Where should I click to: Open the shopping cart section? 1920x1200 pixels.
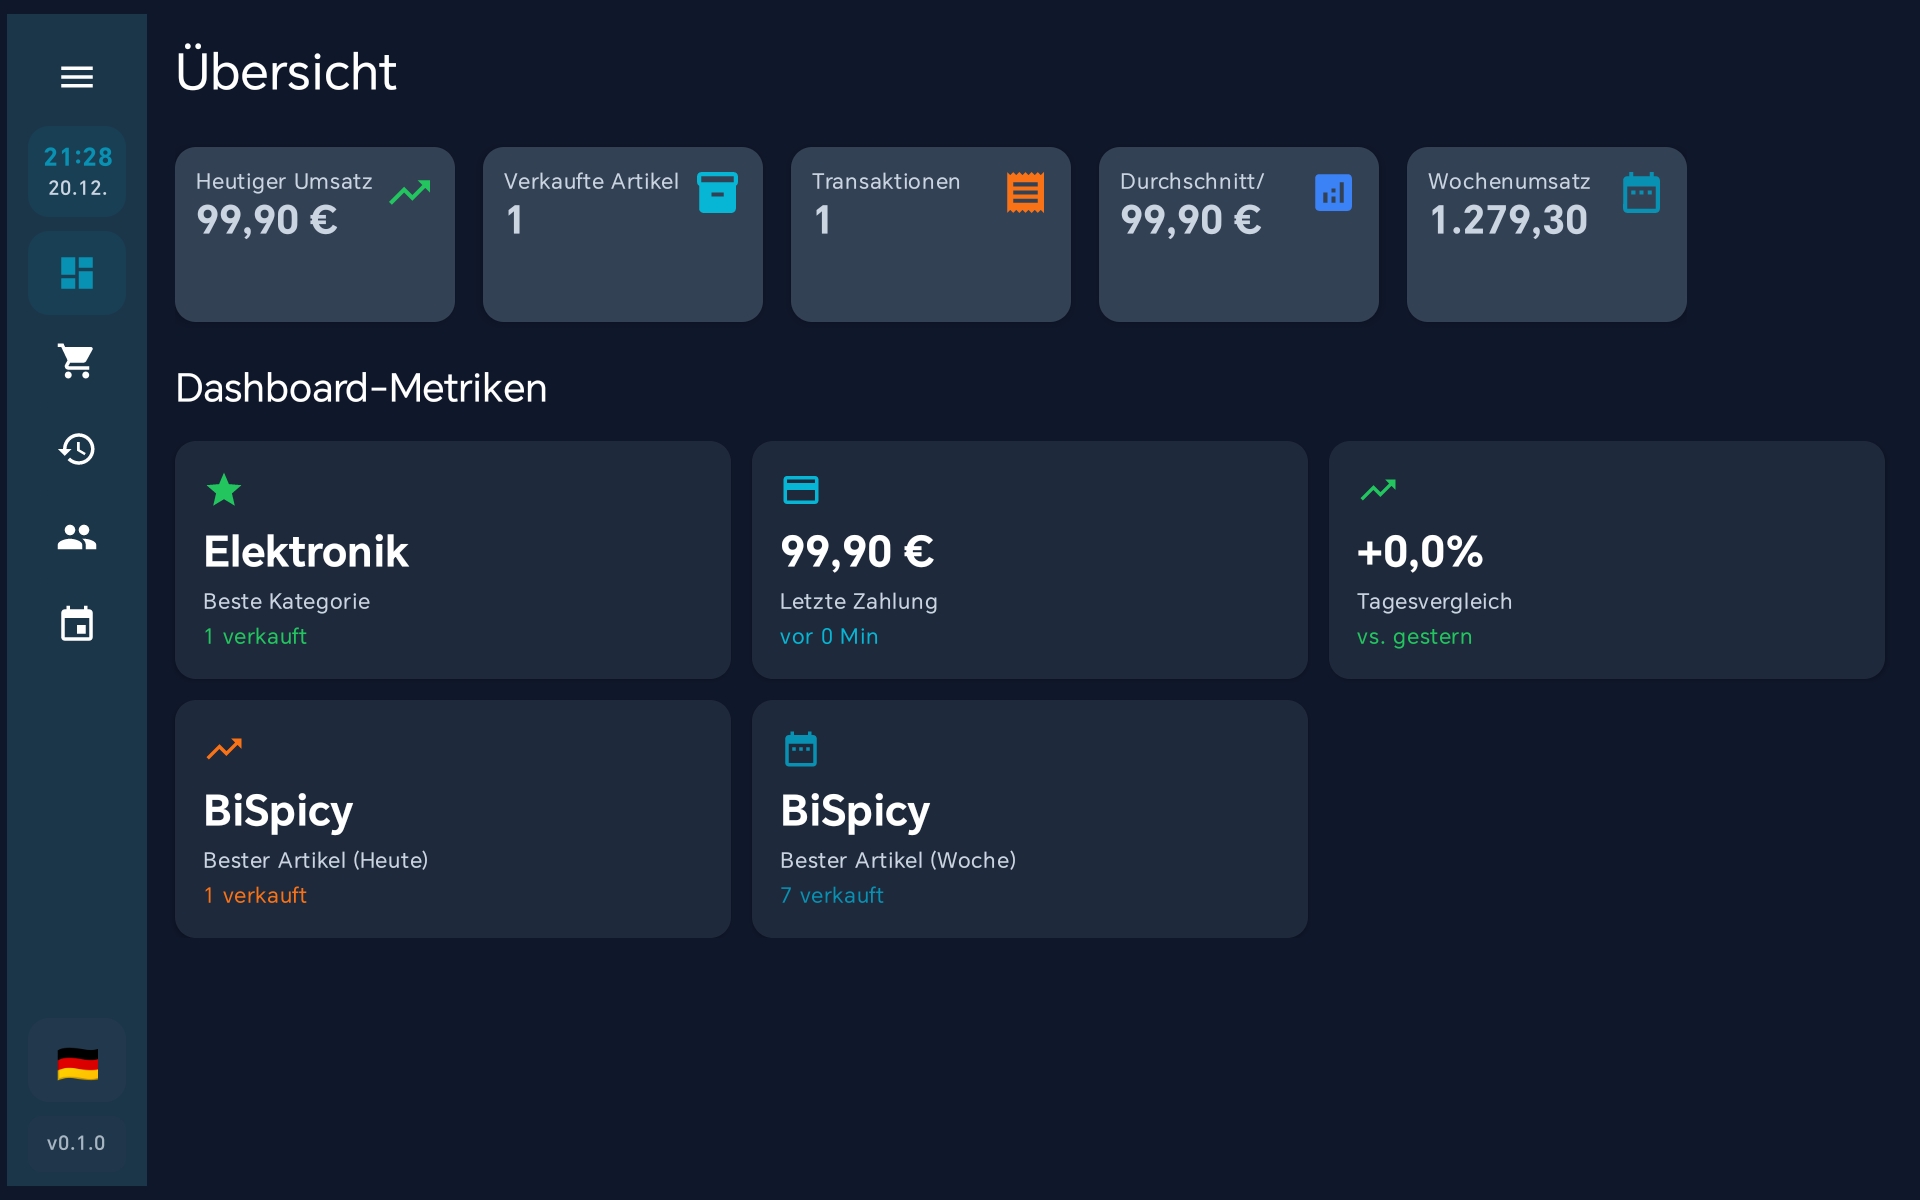coord(77,360)
